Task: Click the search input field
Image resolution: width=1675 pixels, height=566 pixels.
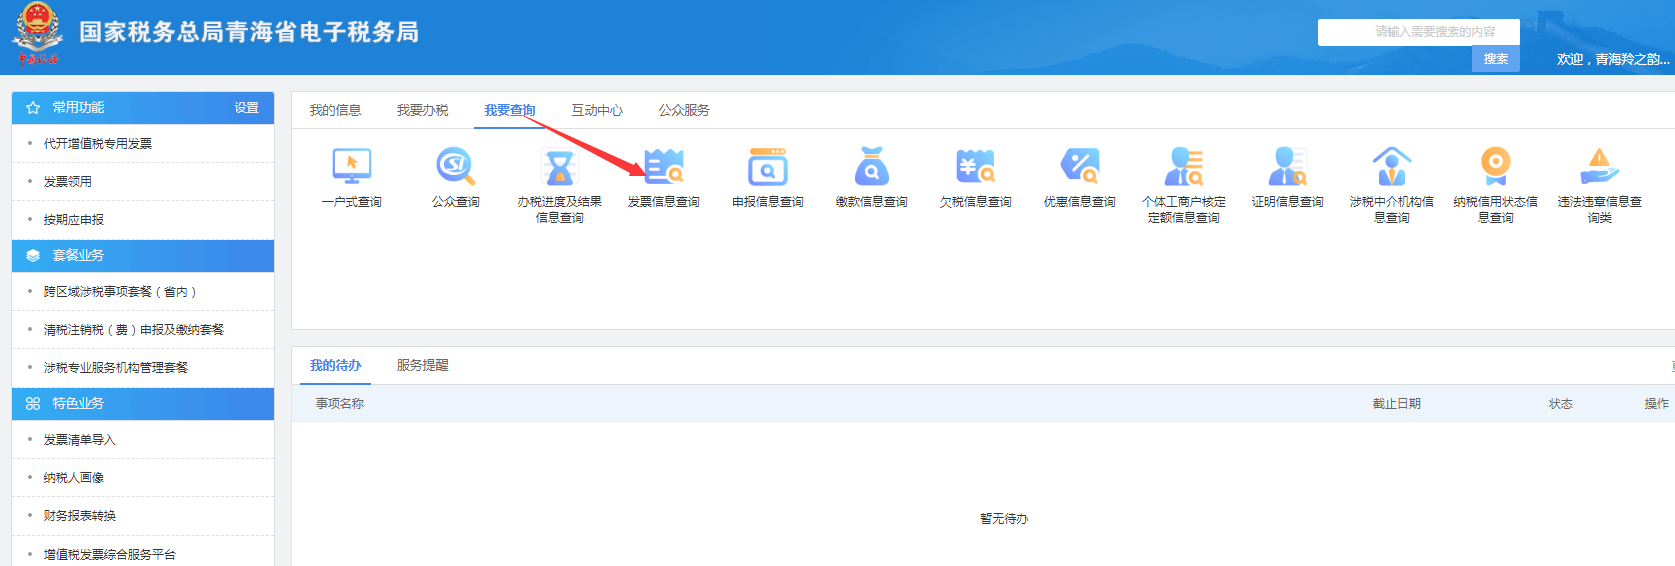Action: [1419, 32]
